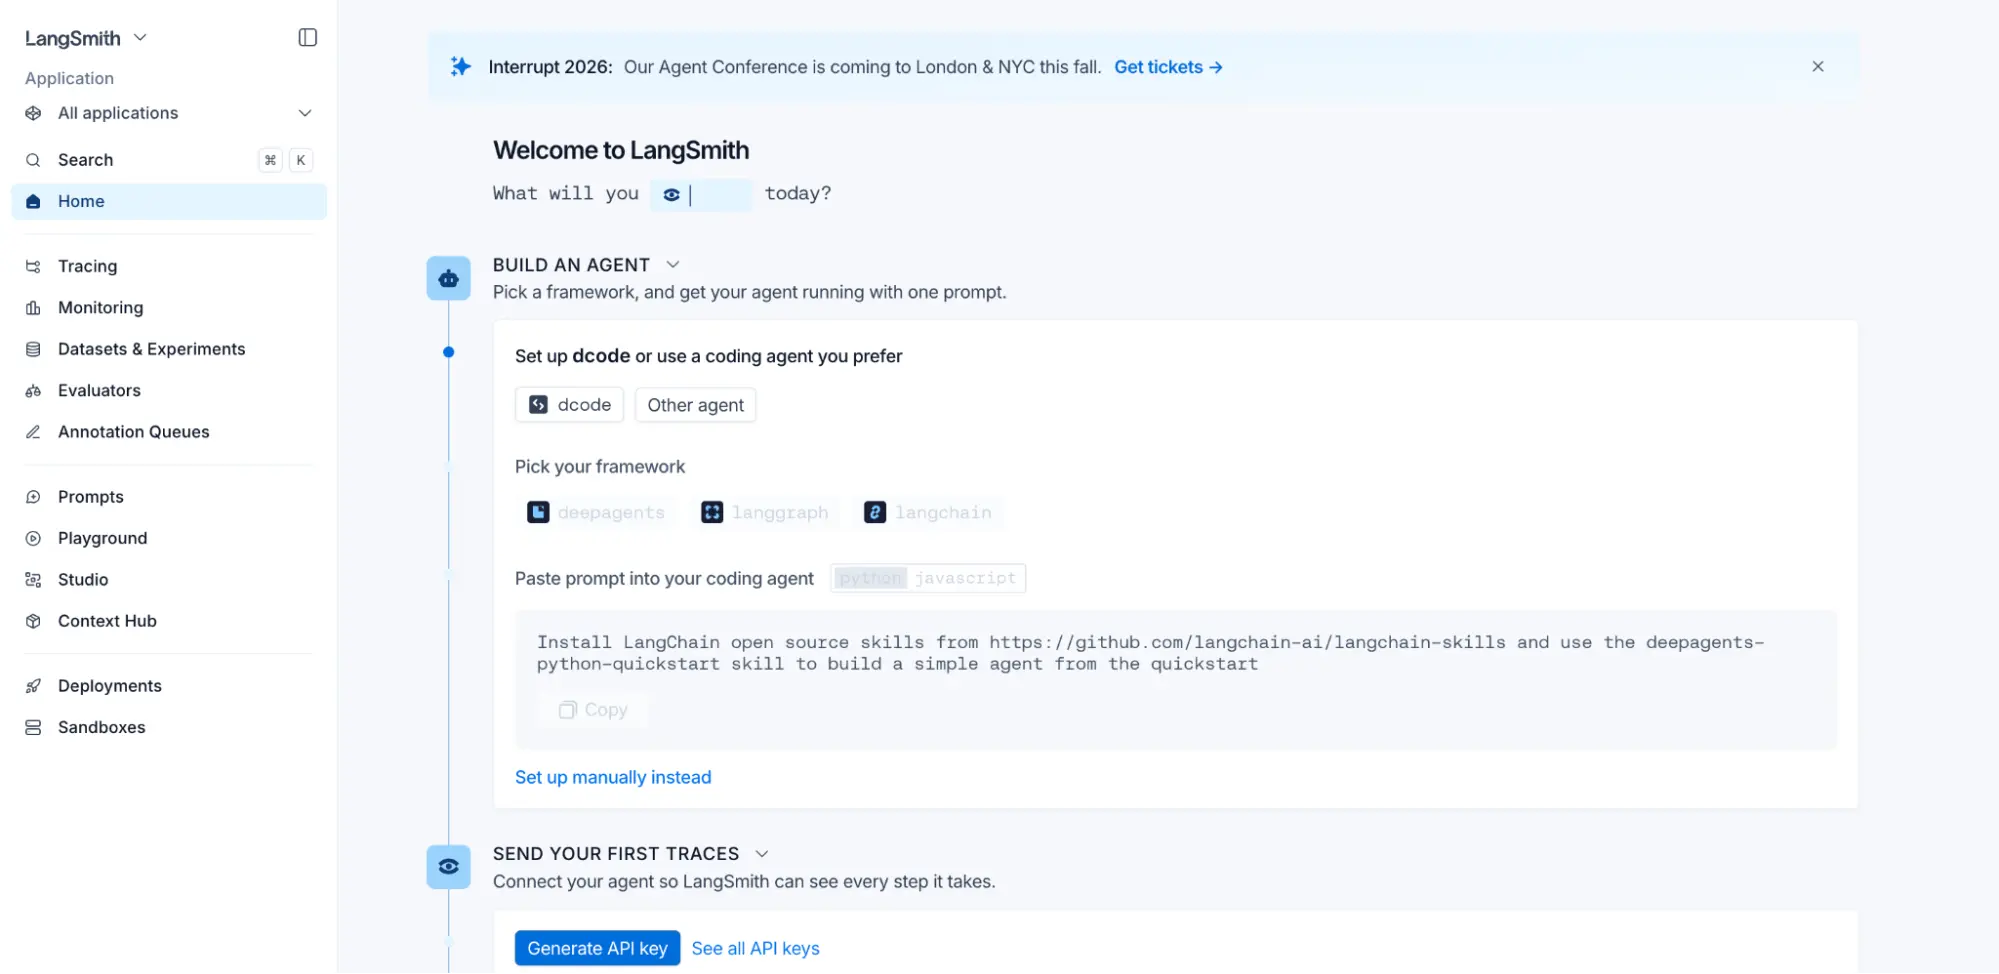Screen dimensions: 1999x974
Task: Click the Prompts icon
Action: 33,497
